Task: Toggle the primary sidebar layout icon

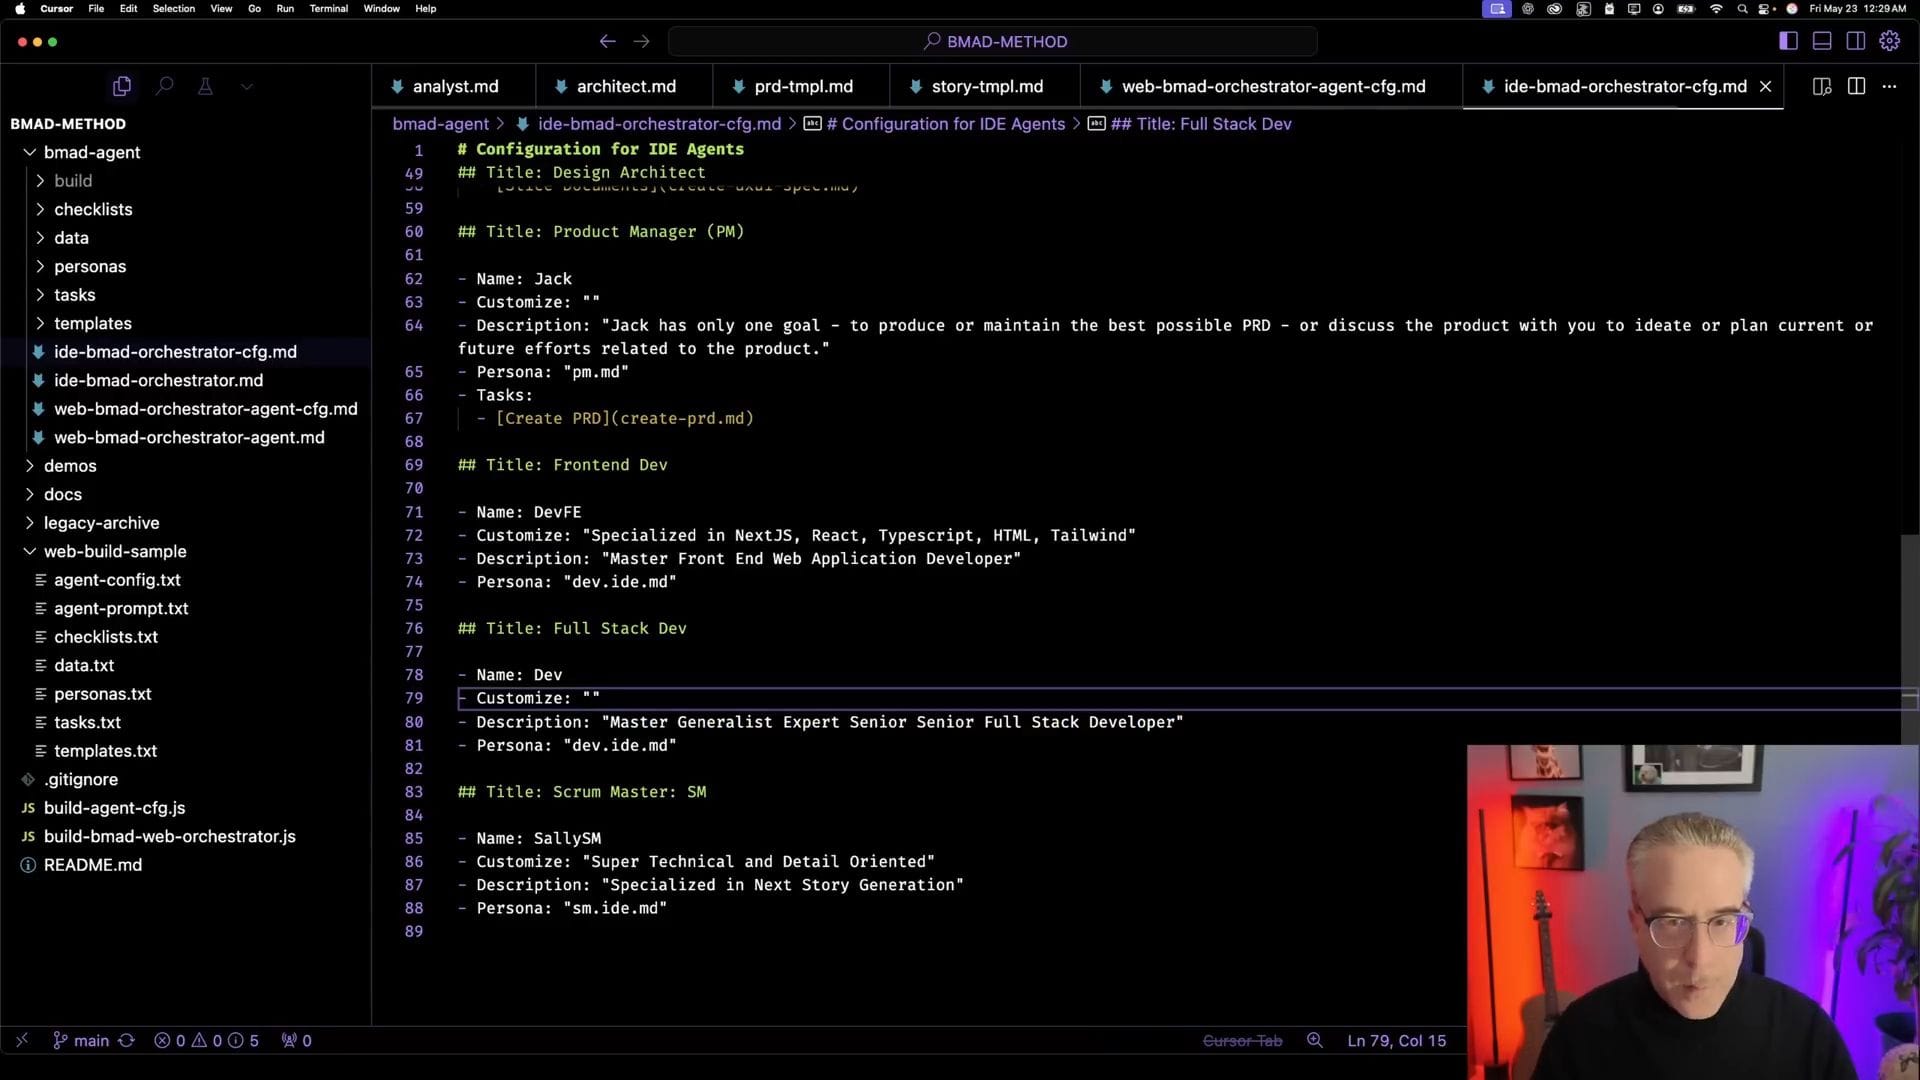Action: (x=1788, y=41)
